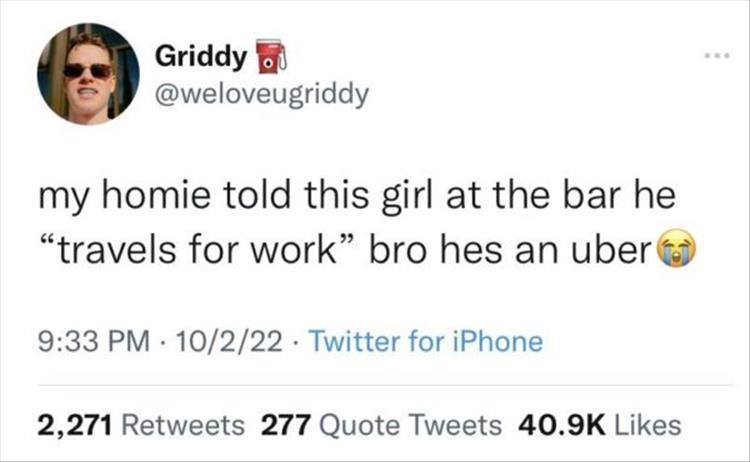Open the @weloveugriddy handle
The width and height of the screenshot is (750, 462).
click(x=262, y=94)
